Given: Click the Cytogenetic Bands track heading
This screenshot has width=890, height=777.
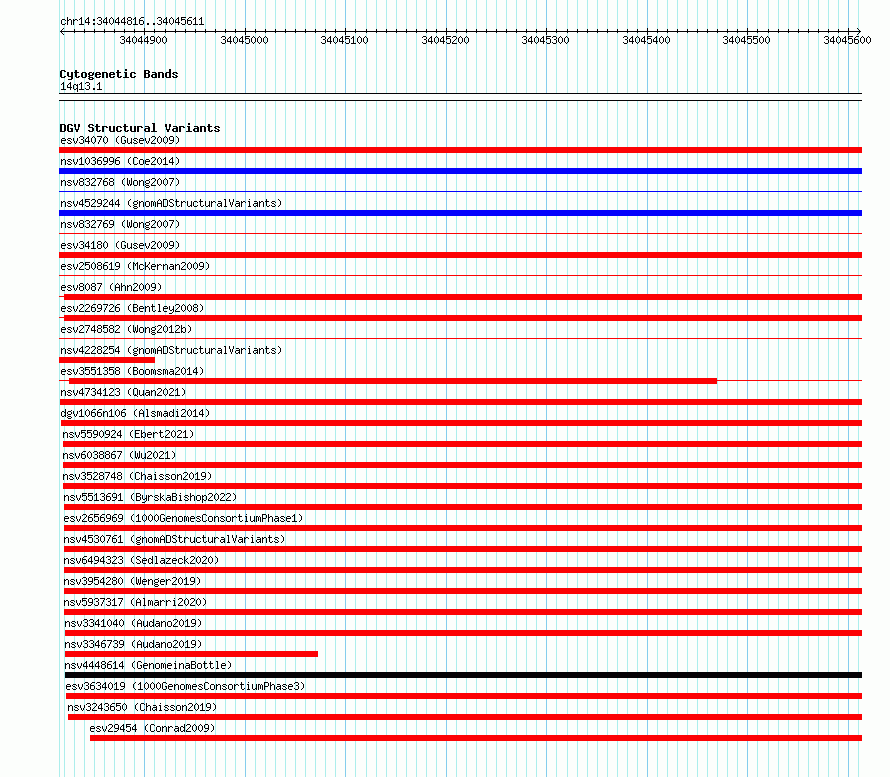Looking at the screenshot, I should coord(119,74).
